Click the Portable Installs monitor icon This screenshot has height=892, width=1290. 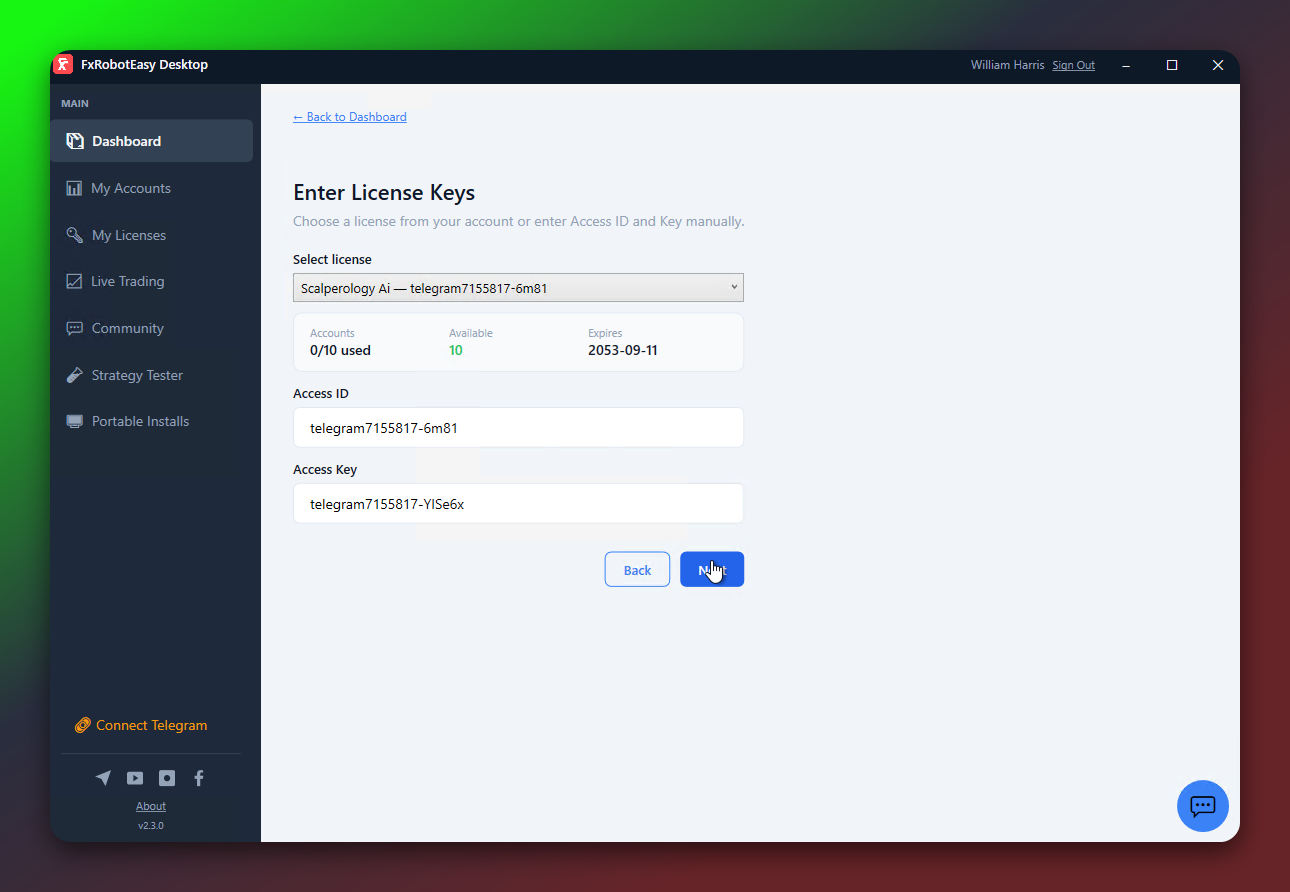click(x=74, y=421)
